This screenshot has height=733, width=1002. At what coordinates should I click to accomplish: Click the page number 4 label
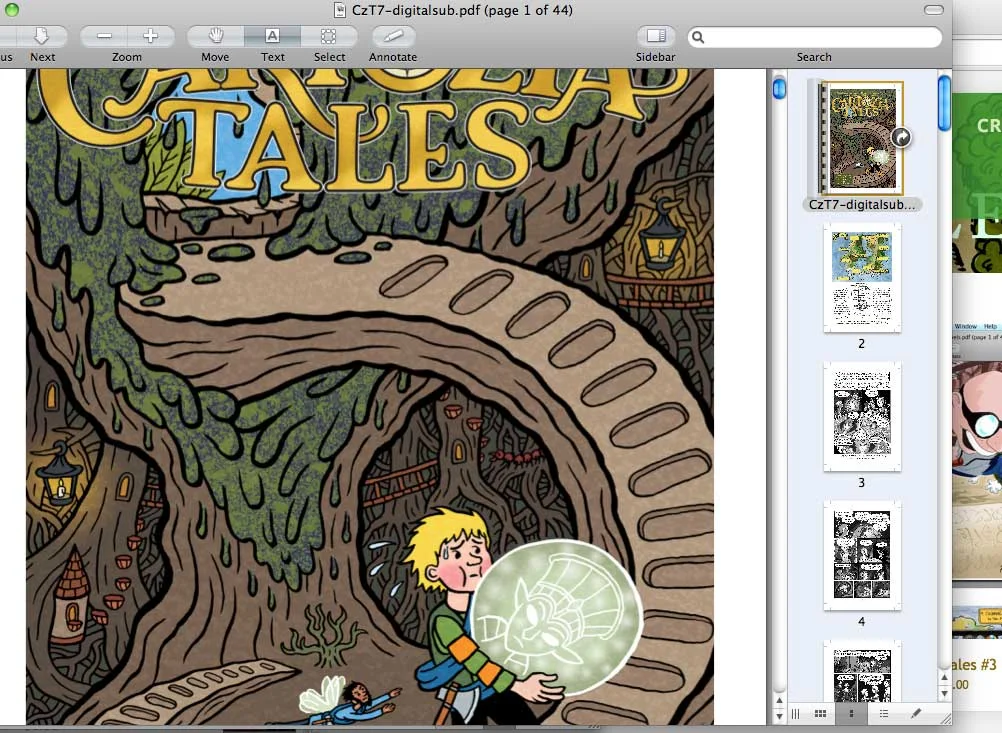tap(861, 621)
